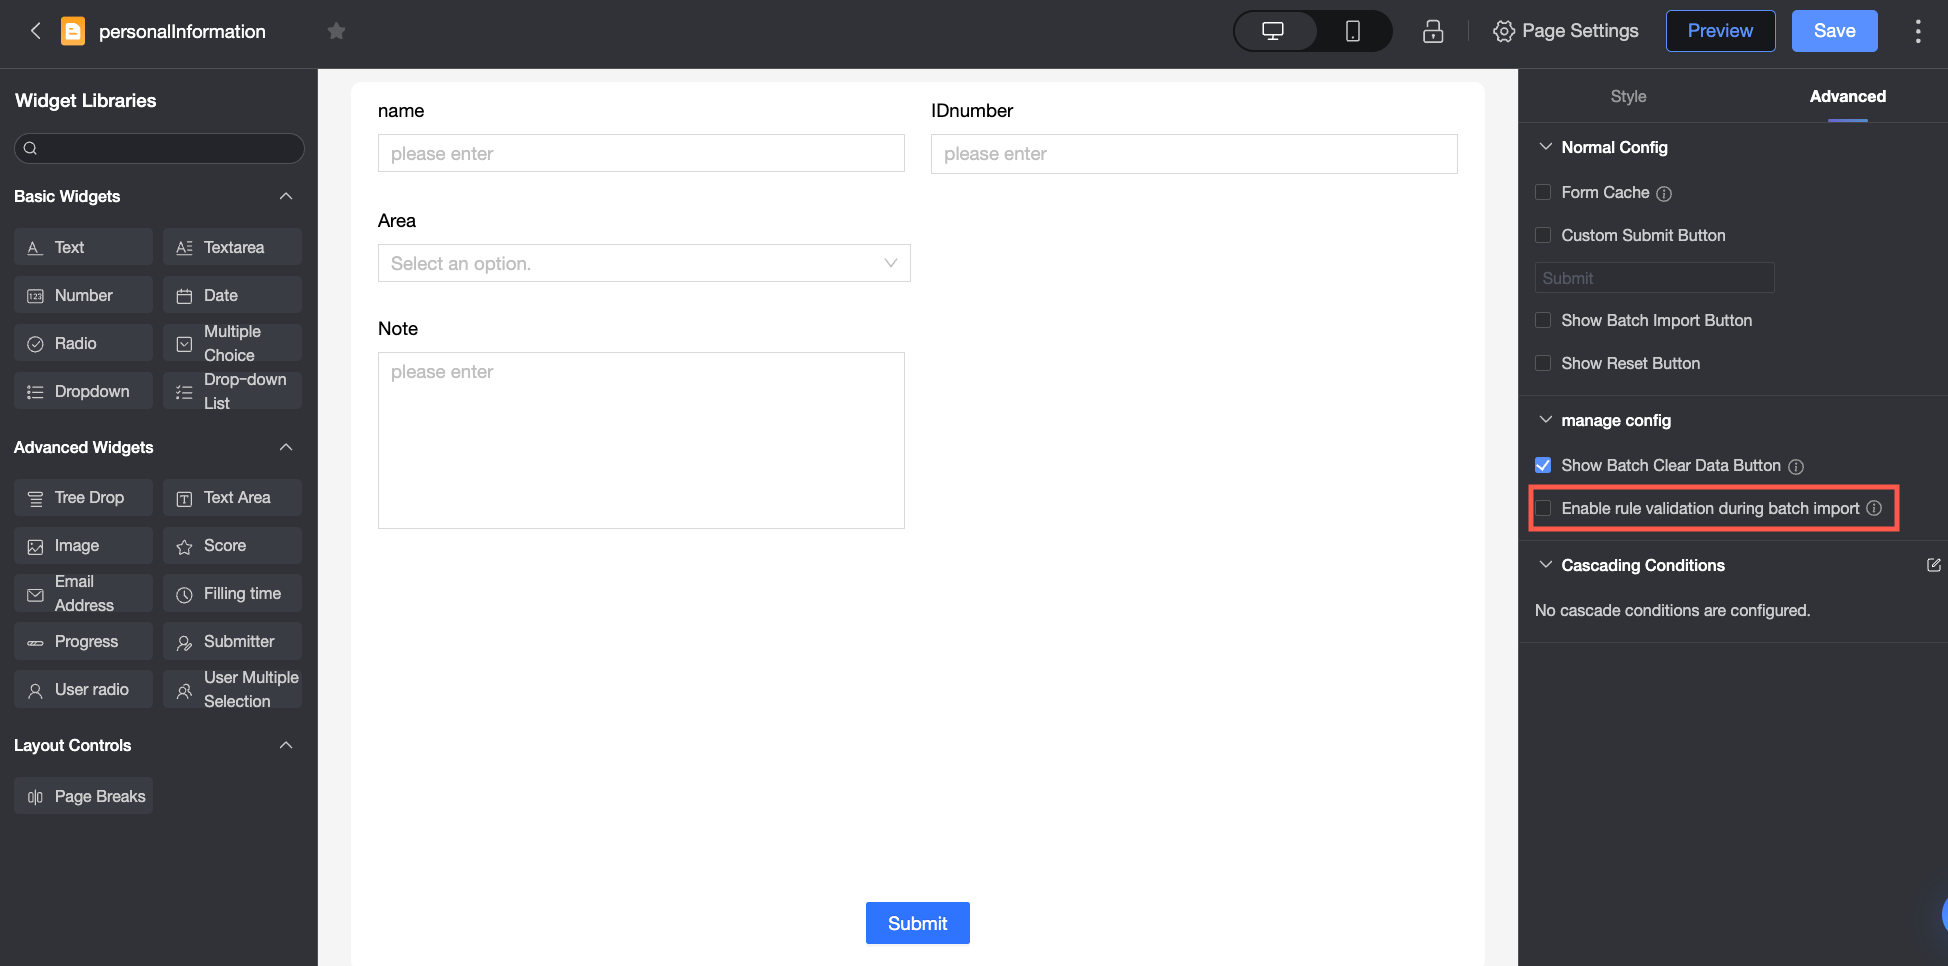Click the name input field
Screen dimensions: 1948x966
(x=641, y=153)
